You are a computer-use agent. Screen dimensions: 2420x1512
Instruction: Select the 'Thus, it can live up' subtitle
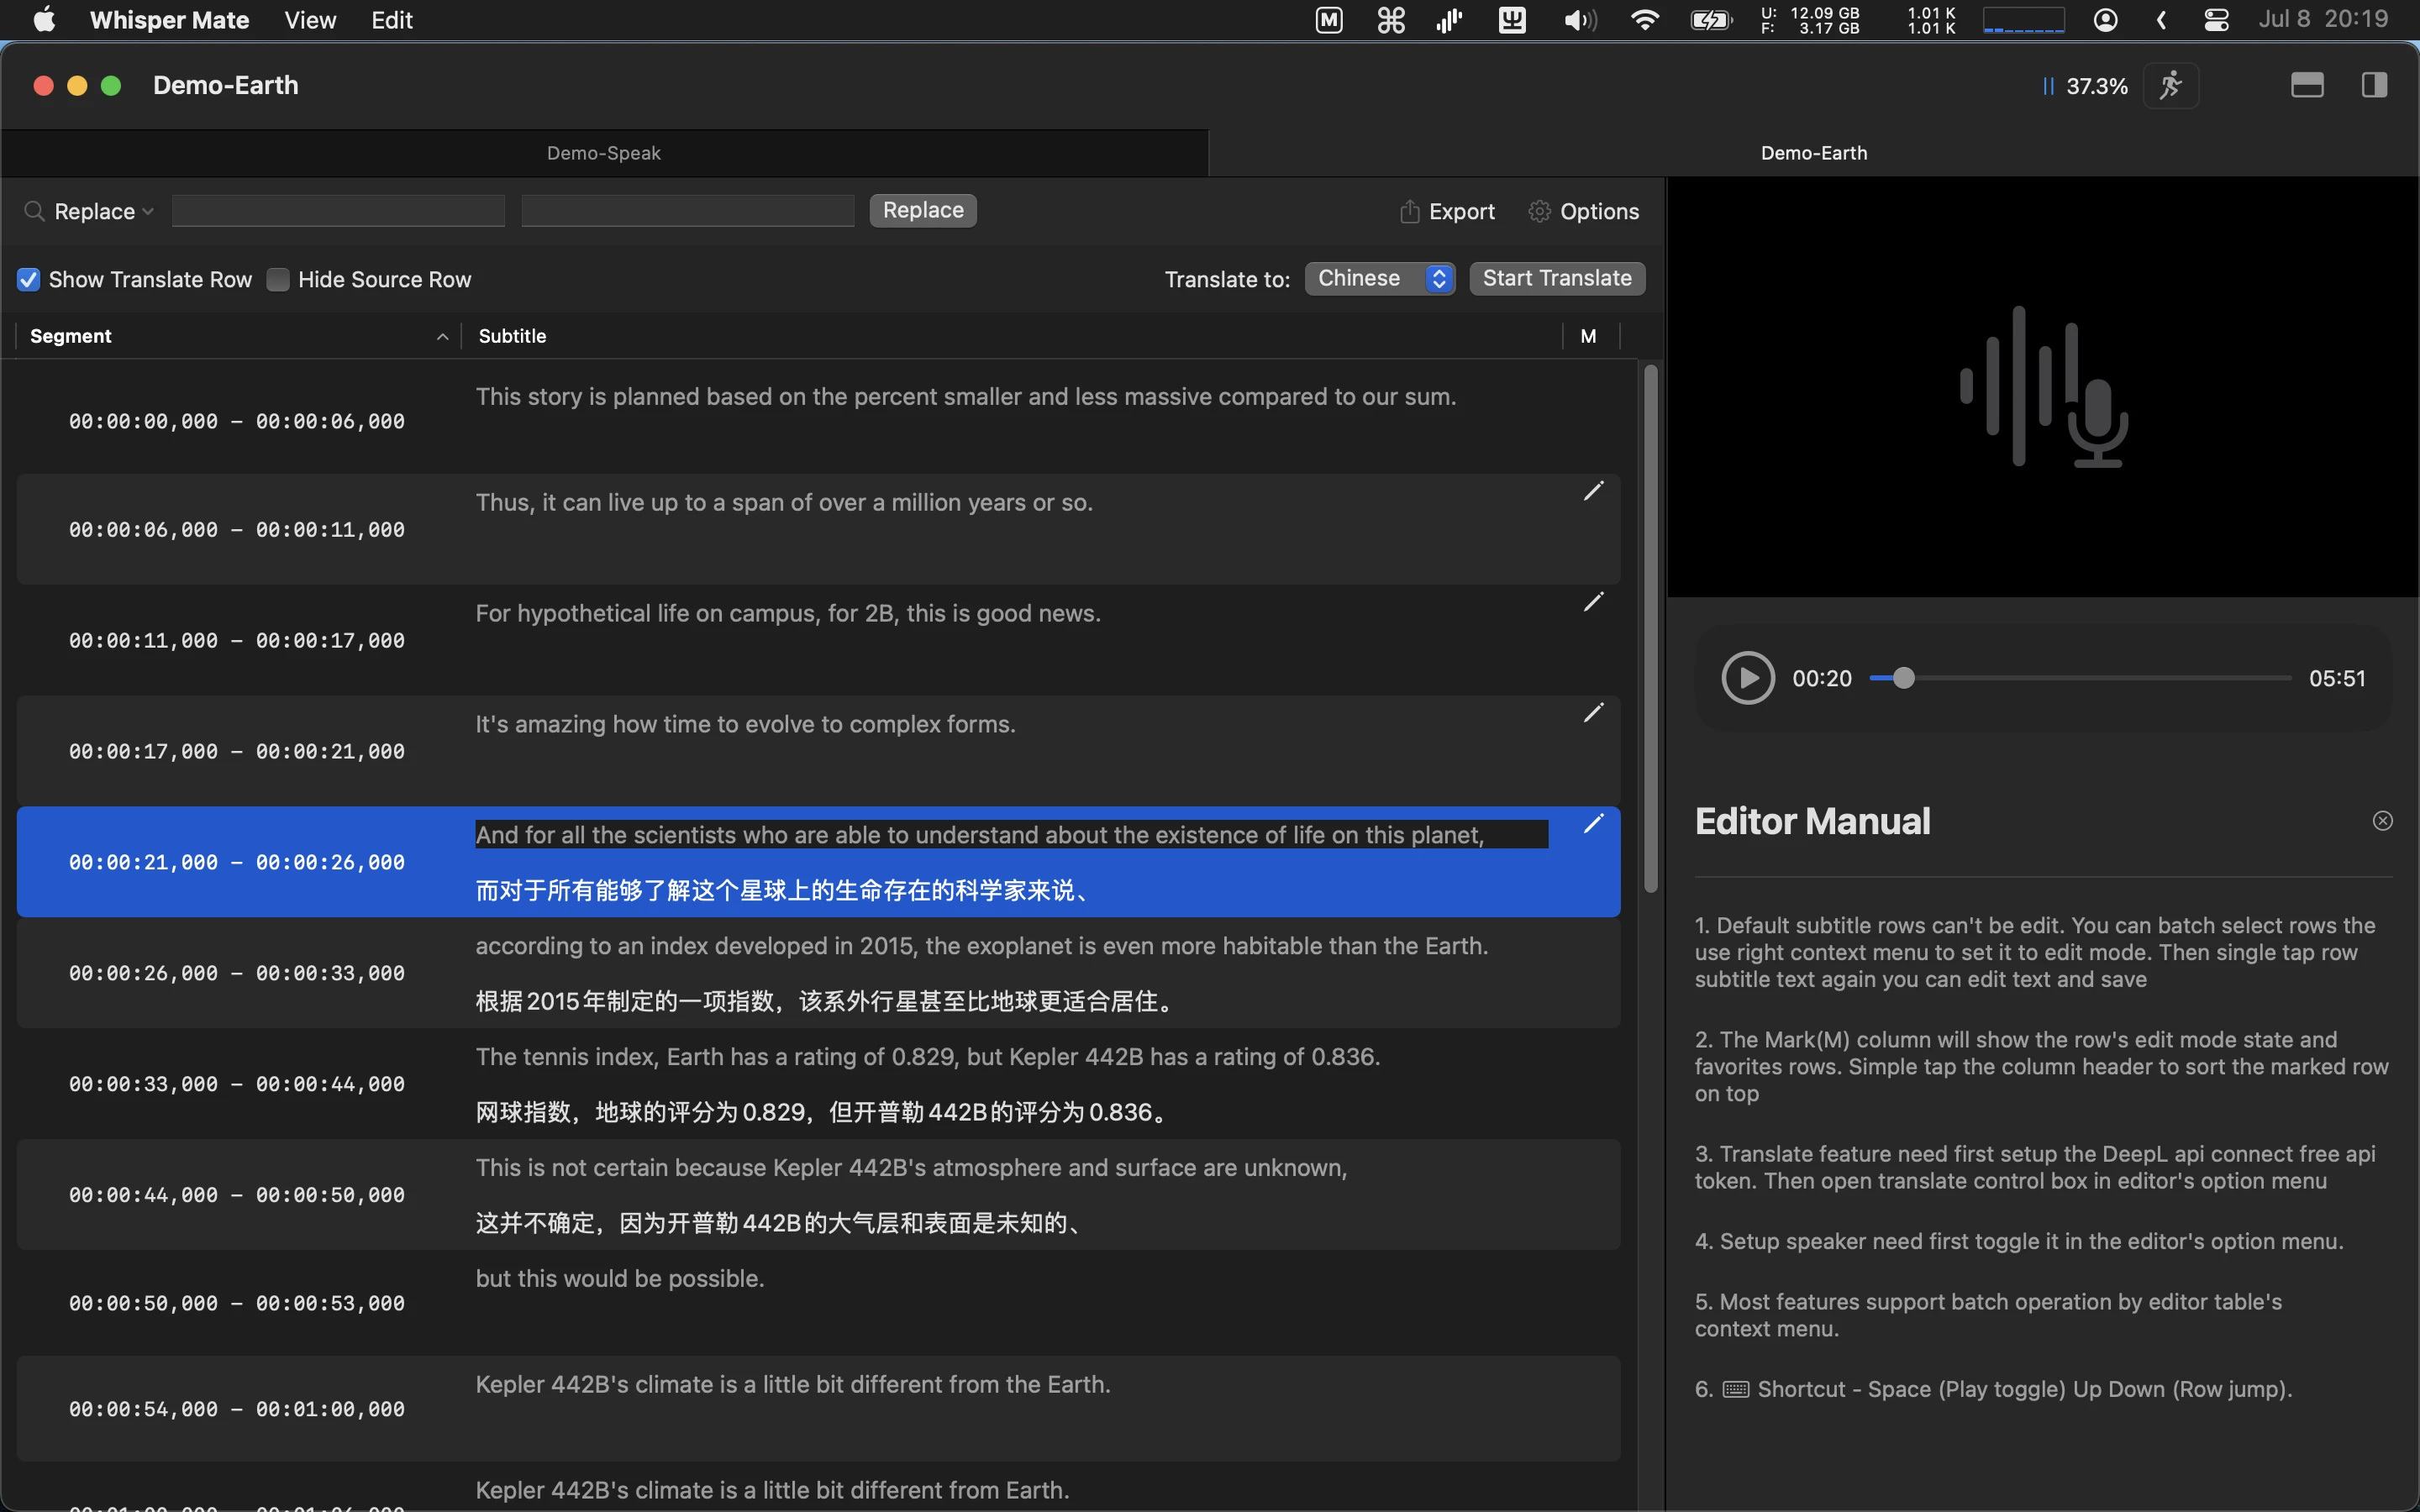tap(784, 503)
